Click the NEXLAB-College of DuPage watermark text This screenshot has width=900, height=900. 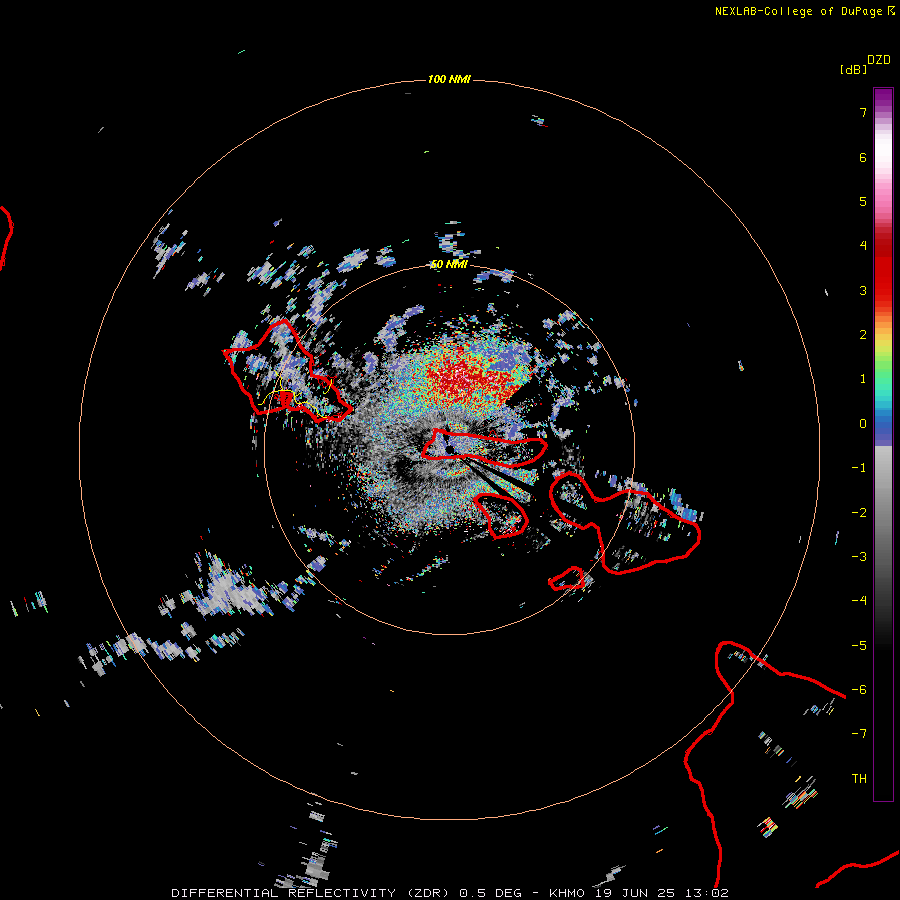click(804, 11)
